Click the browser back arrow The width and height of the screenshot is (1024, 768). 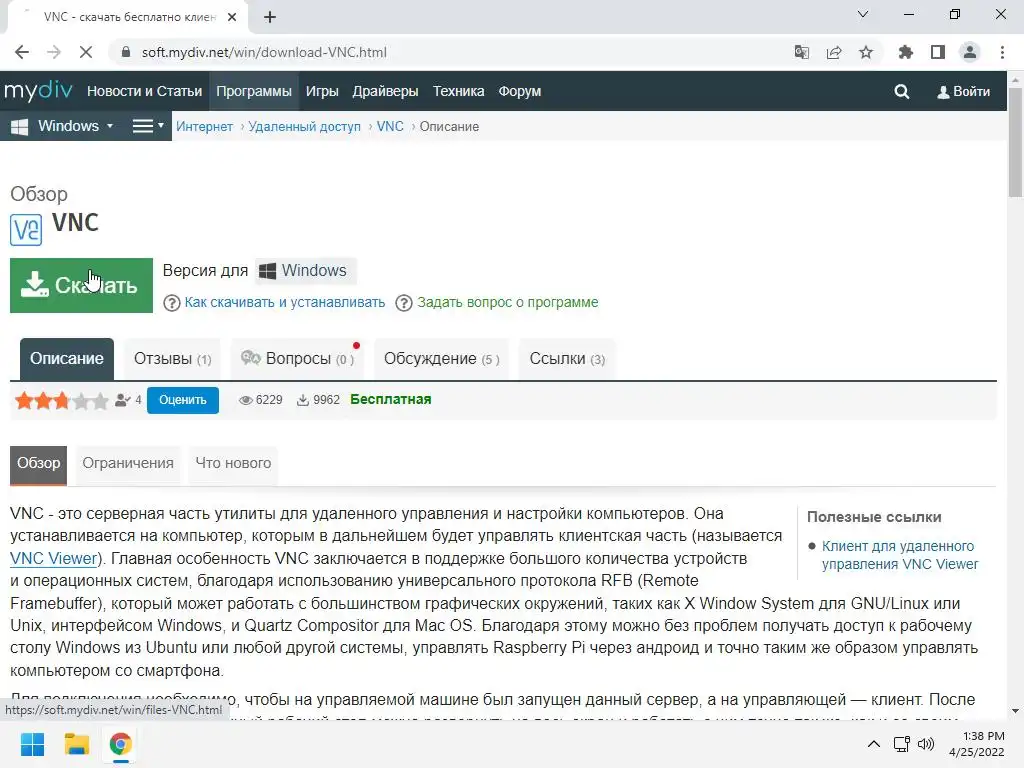22,52
